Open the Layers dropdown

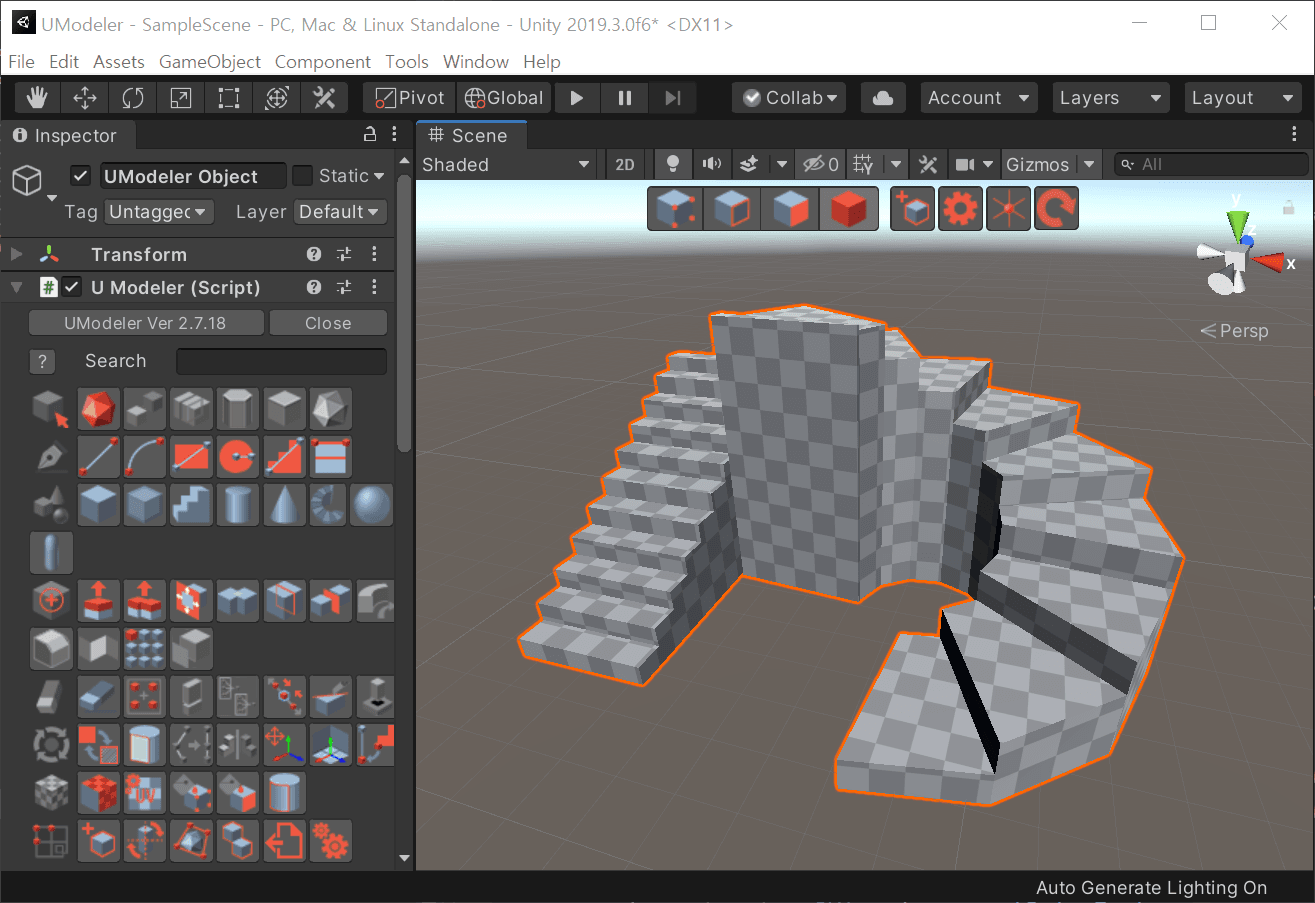(x=1110, y=98)
